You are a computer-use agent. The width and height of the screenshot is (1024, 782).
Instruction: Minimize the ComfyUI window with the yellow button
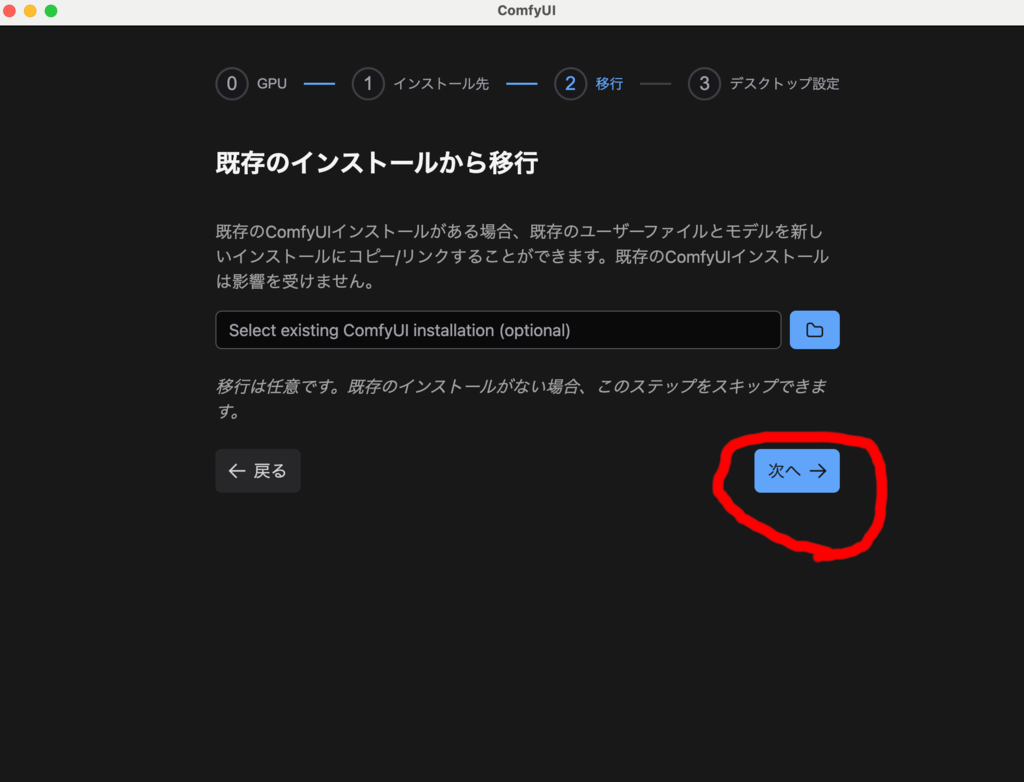click(x=30, y=10)
